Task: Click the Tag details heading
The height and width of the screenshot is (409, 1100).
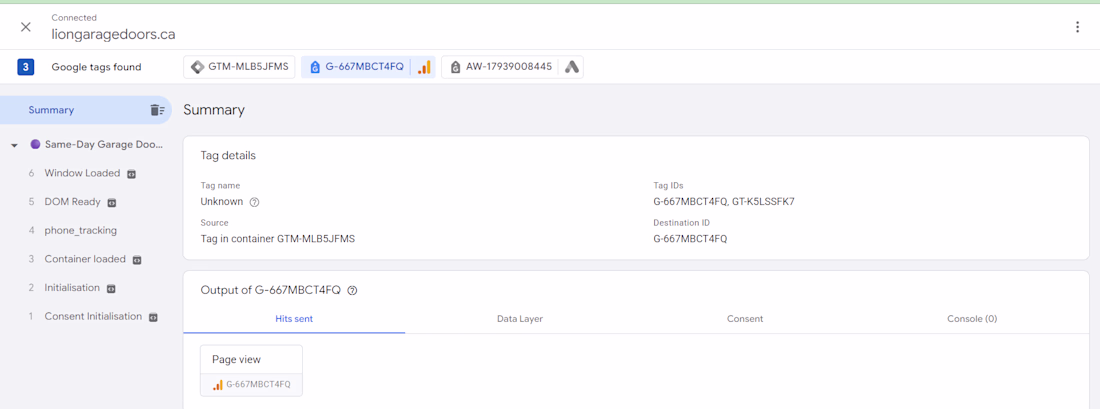Action: coord(228,156)
